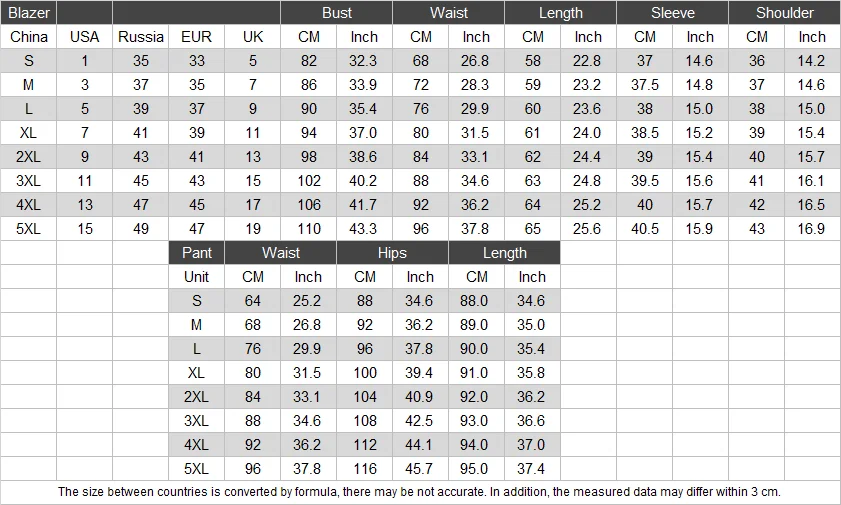Click the pant Unit label cell
Screen dimensions: 841x505
(196, 277)
